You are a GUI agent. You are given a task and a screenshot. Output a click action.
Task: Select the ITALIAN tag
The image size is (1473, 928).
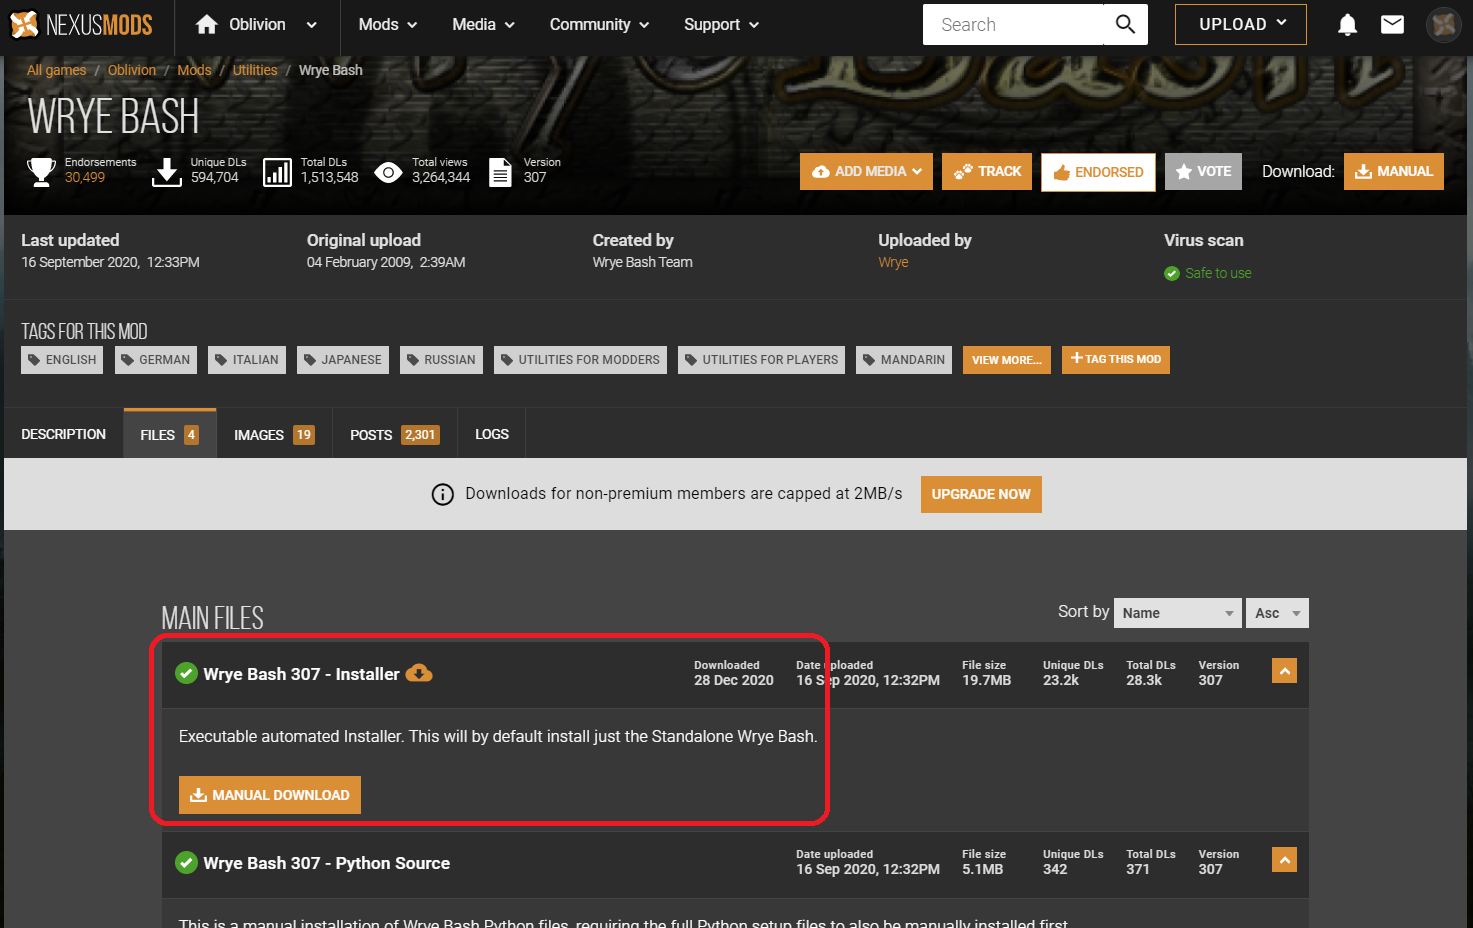pos(247,360)
